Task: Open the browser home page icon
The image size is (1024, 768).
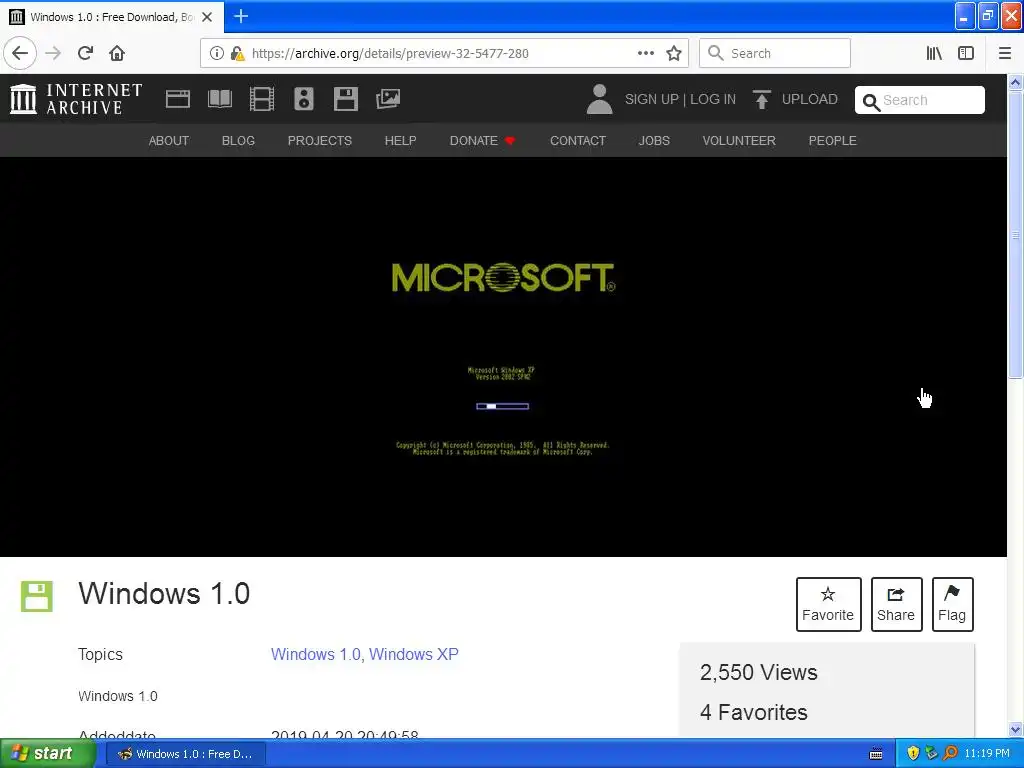Action: 117,53
